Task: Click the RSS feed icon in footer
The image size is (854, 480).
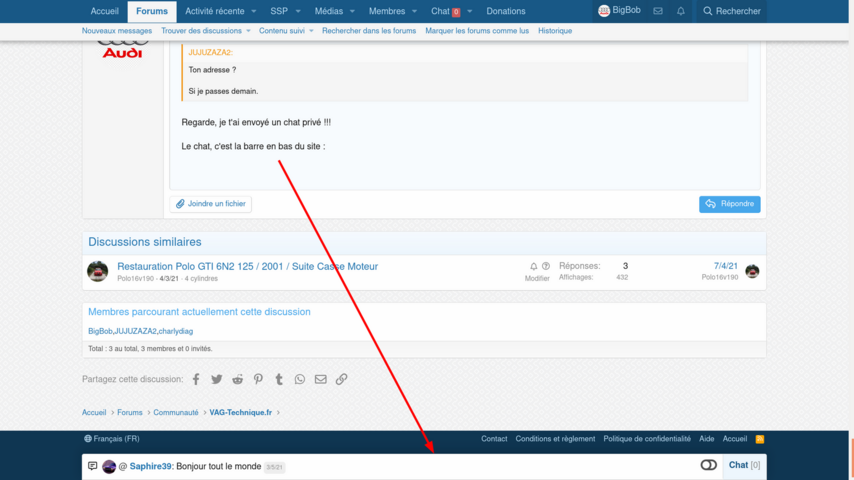Action: 760,439
